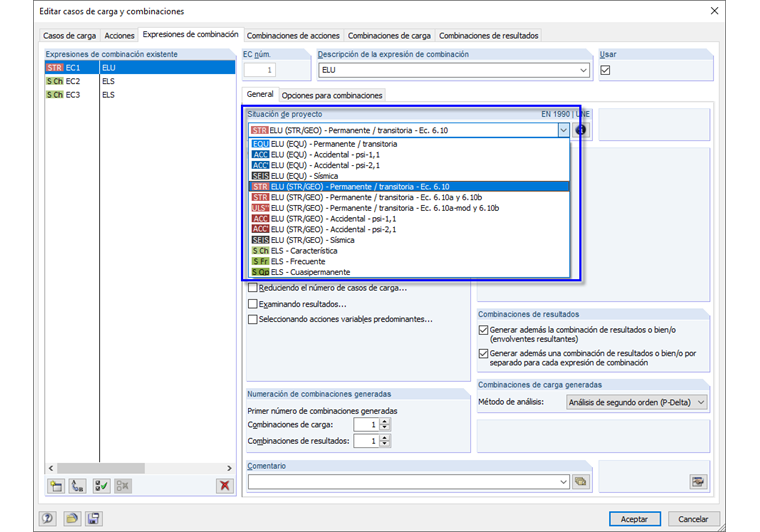Enable the Examinando resultados checkbox
This screenshot has height=532, width=760.
point(253,304)
